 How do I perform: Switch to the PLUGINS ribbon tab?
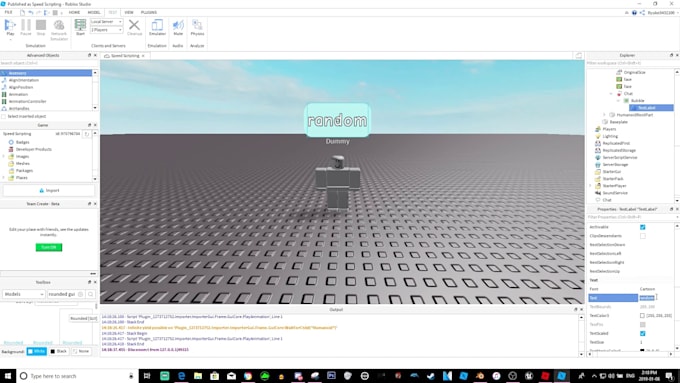149,13
